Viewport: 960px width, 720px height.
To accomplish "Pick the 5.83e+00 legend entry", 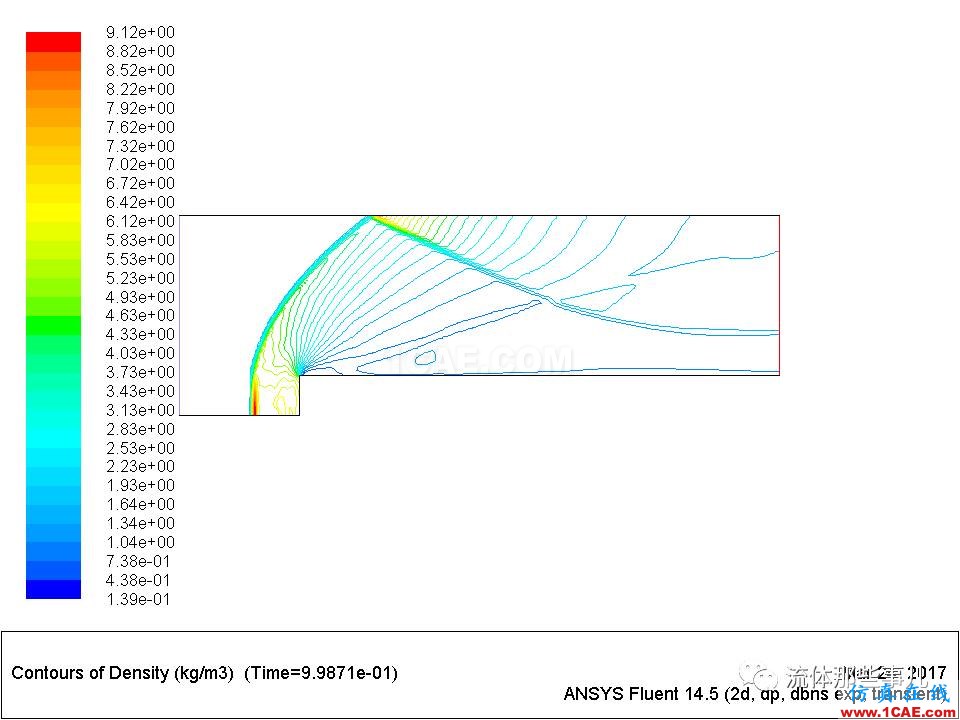I will [140, 240].
